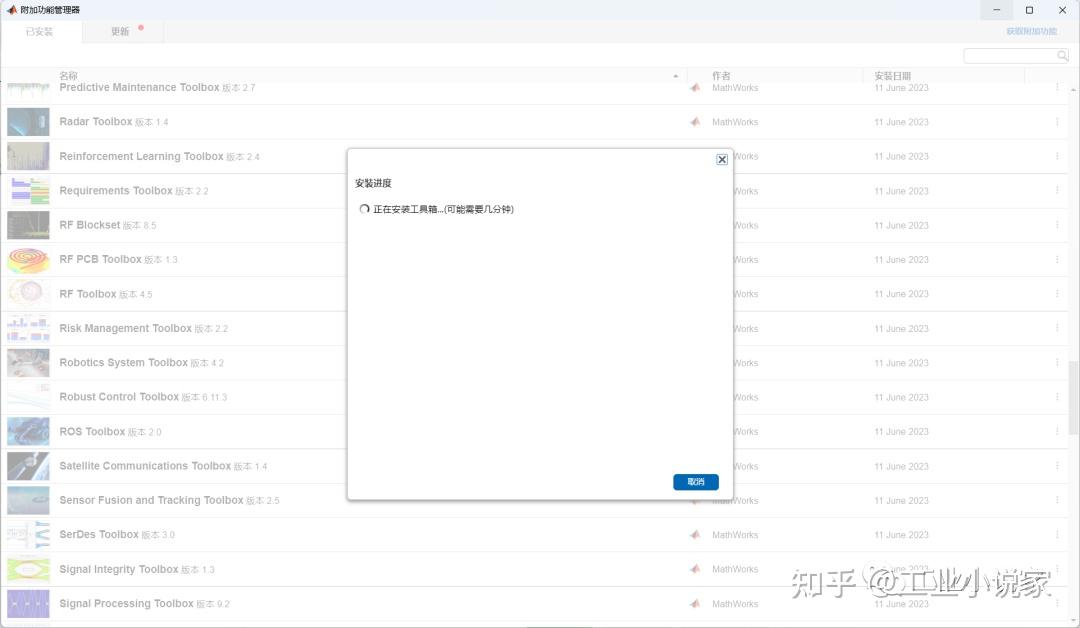The image size is (1080, 628).
Task: Click the SerDes Toolbox icon
Action: pyautogui.click(x=28, y=534)
